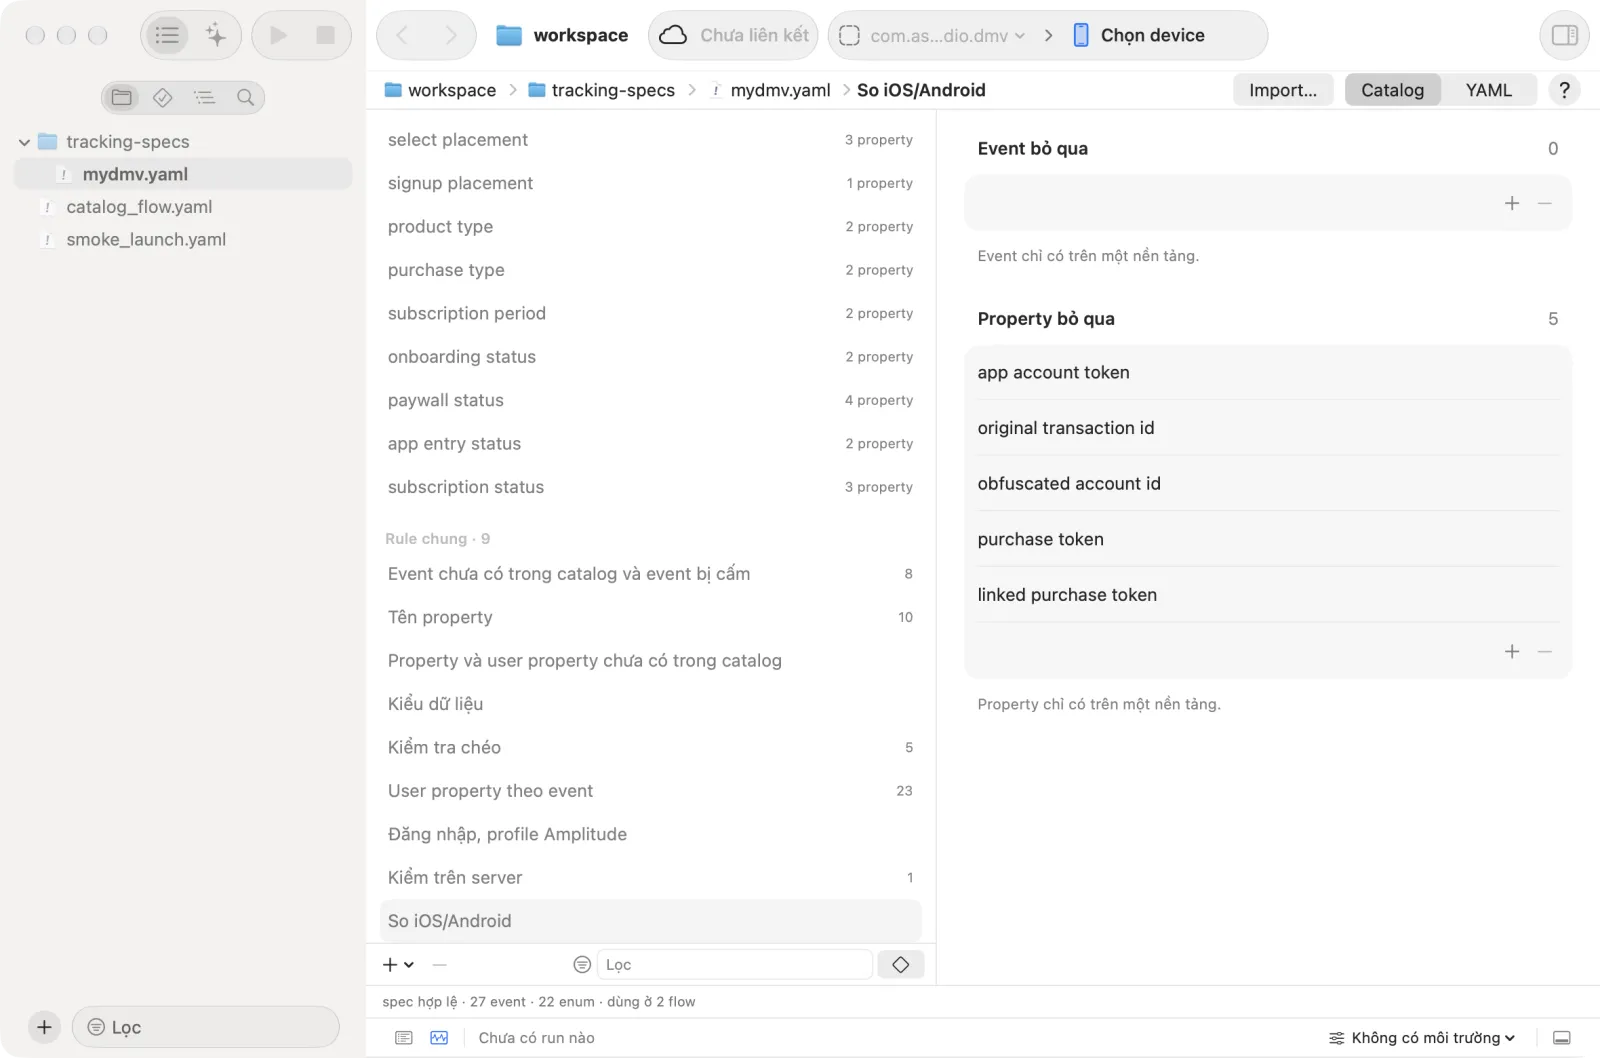This screenshot has width=1600, height=1058.
Task: Go forward with the right arrow
Action: tap(451, 36)
